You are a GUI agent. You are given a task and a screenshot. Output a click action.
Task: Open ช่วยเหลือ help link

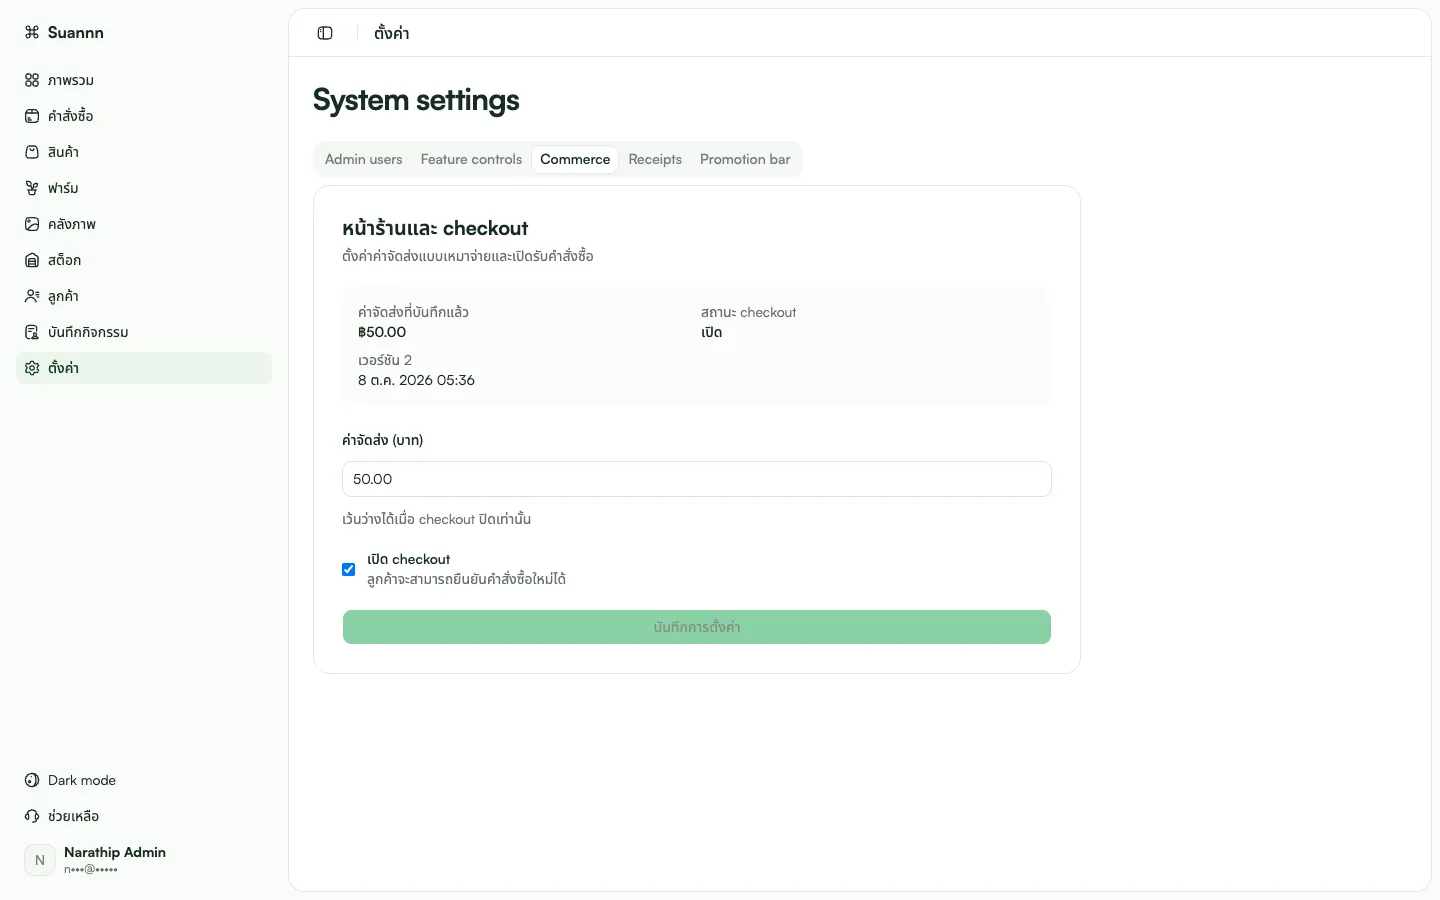[x=144, y=816]
